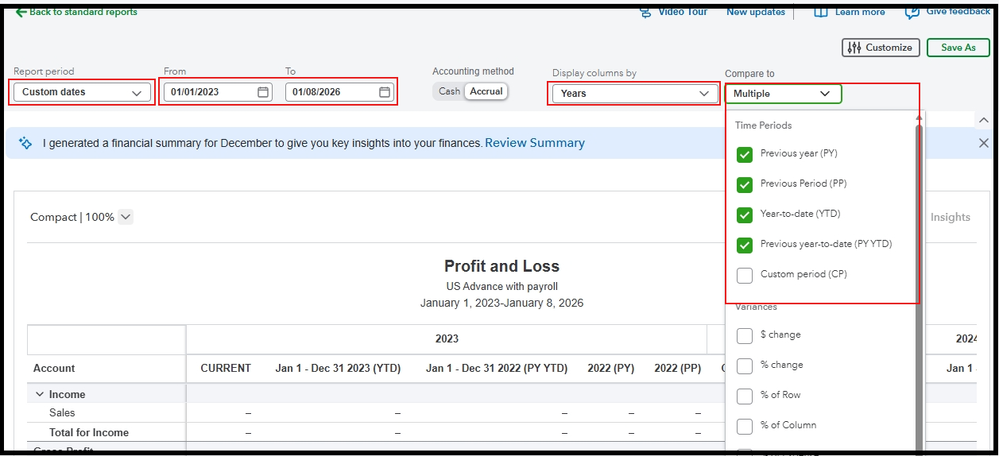Open the From date calendar icon
The width and height of the screenshot is (999, 456).
[263, 92]
